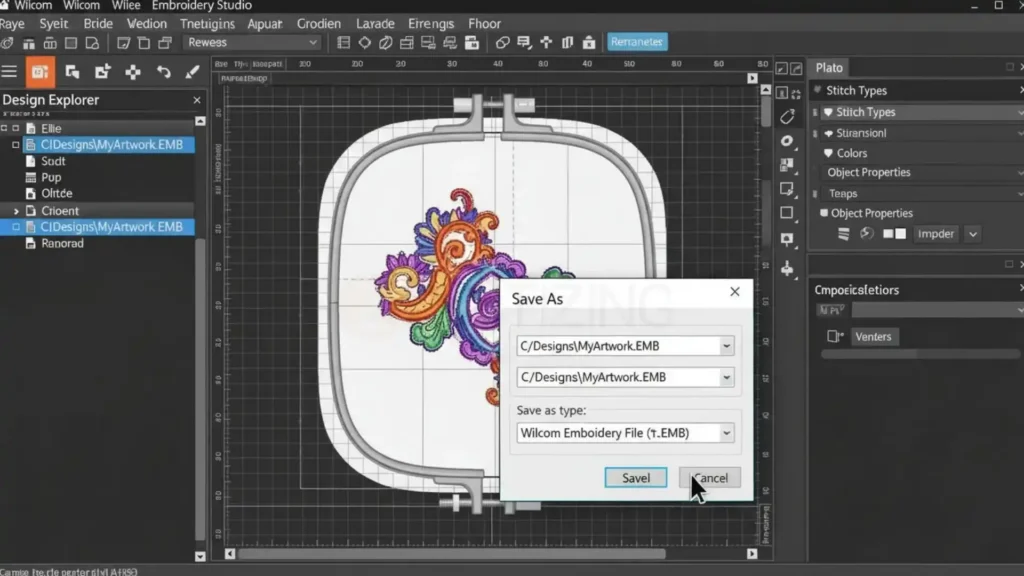The width and height of the screenshot is (1024, 576).
Task: Open dropdown arrow next to Impder
Action: 972,234
